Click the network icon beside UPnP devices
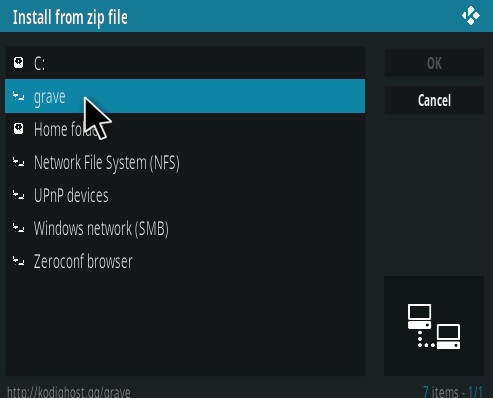This screenshot has width=493, height=398. click(x=19, y=195)
